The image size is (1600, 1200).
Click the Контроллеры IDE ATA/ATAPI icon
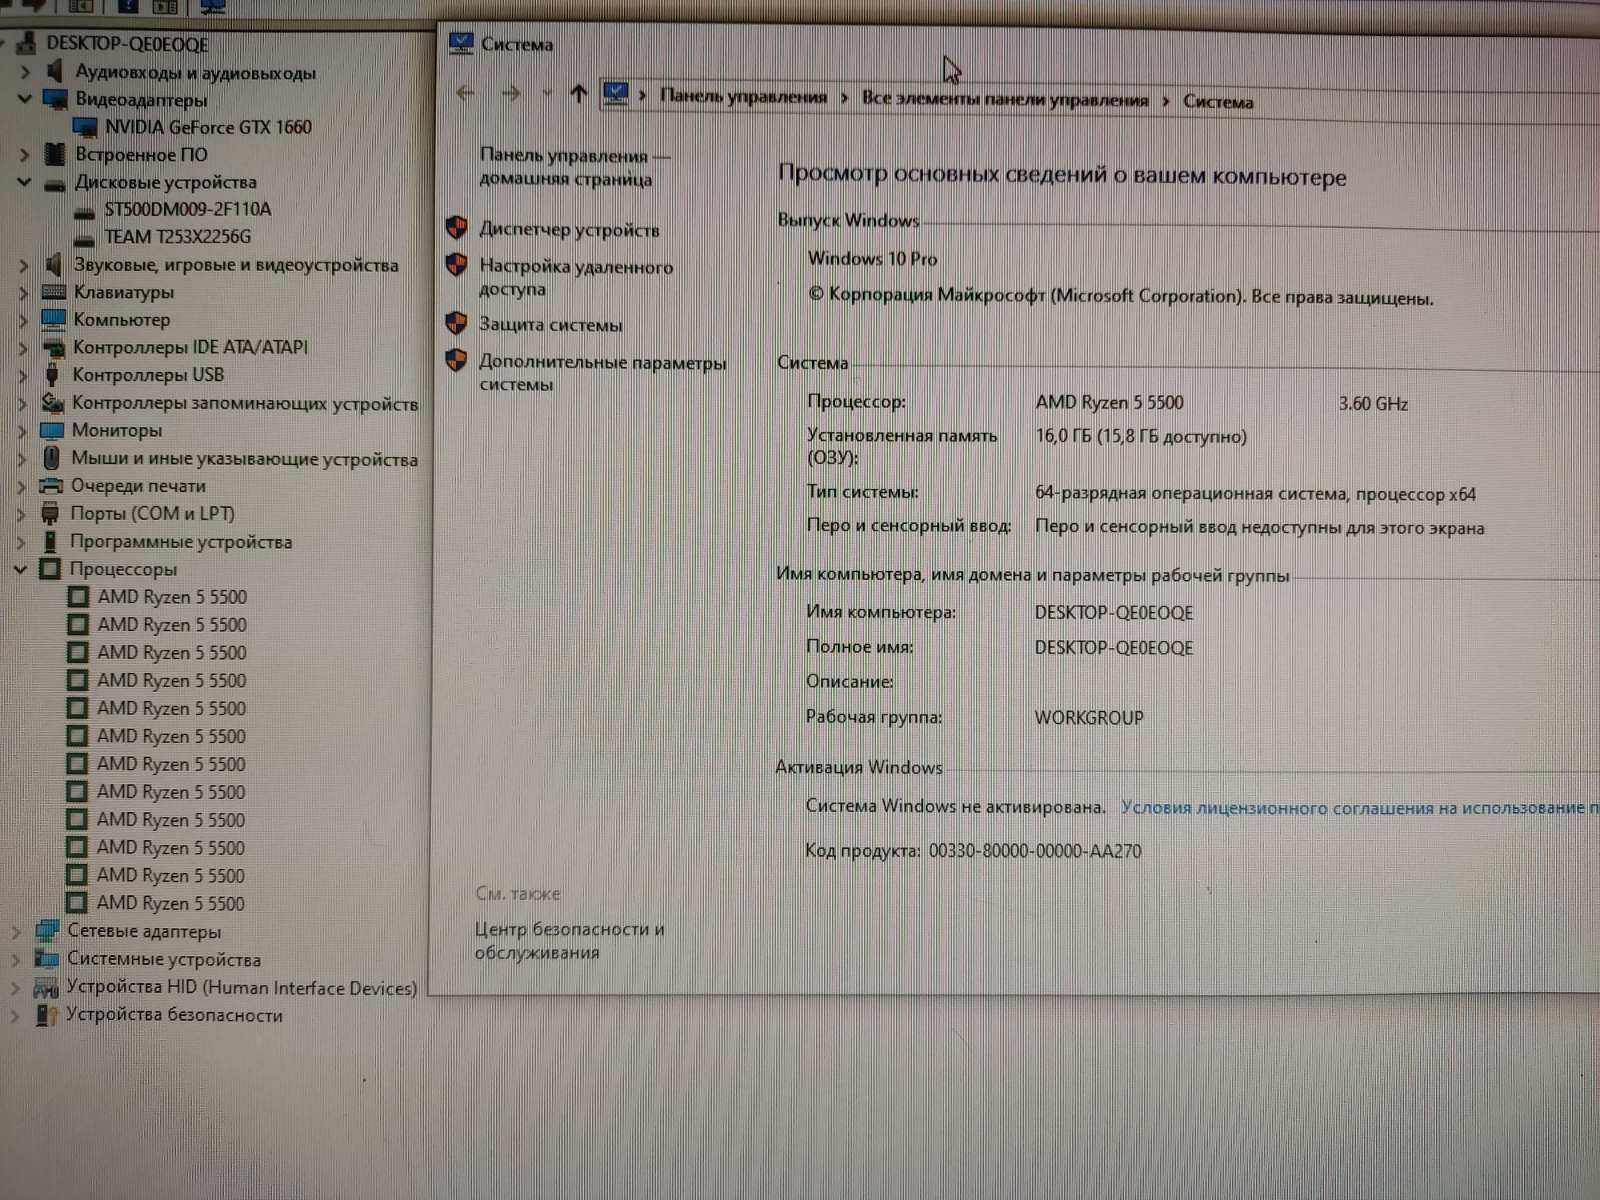pyautogui.click(x=53, y=348)
